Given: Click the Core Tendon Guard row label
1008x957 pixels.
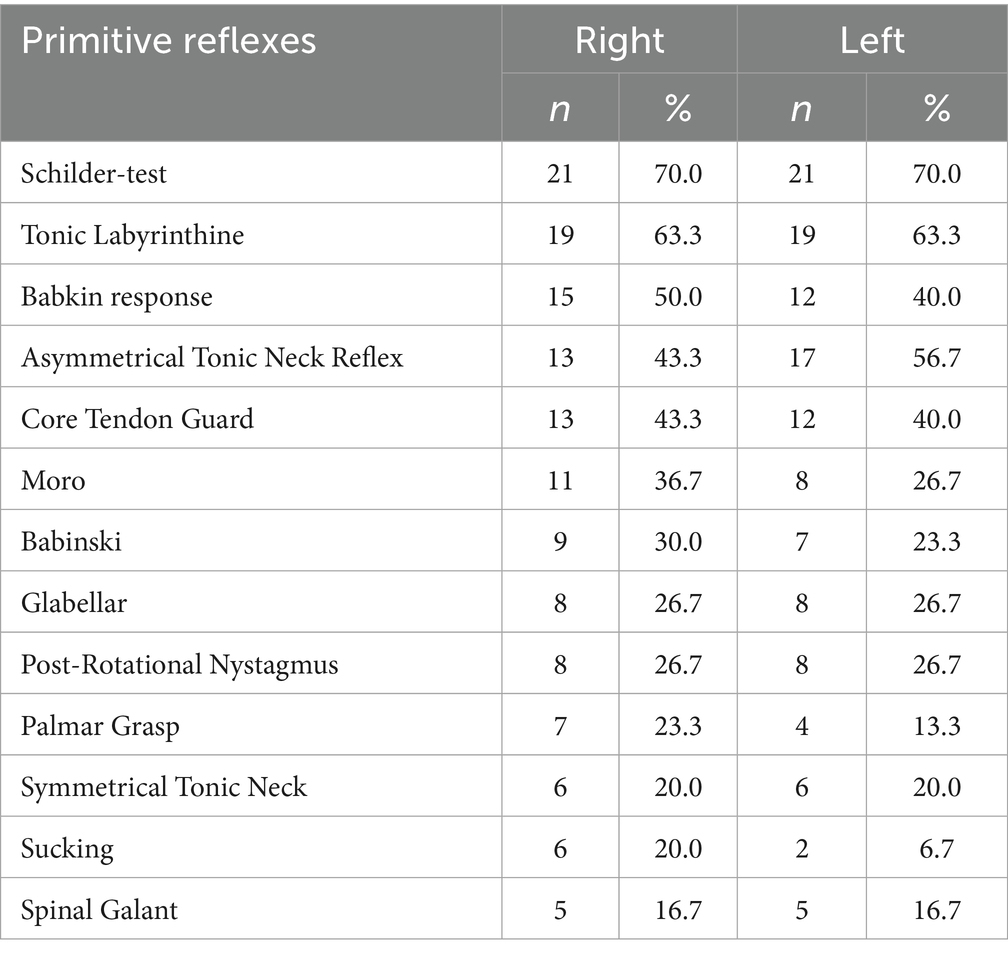Looking at the screenshot, I should click(137, 418).
